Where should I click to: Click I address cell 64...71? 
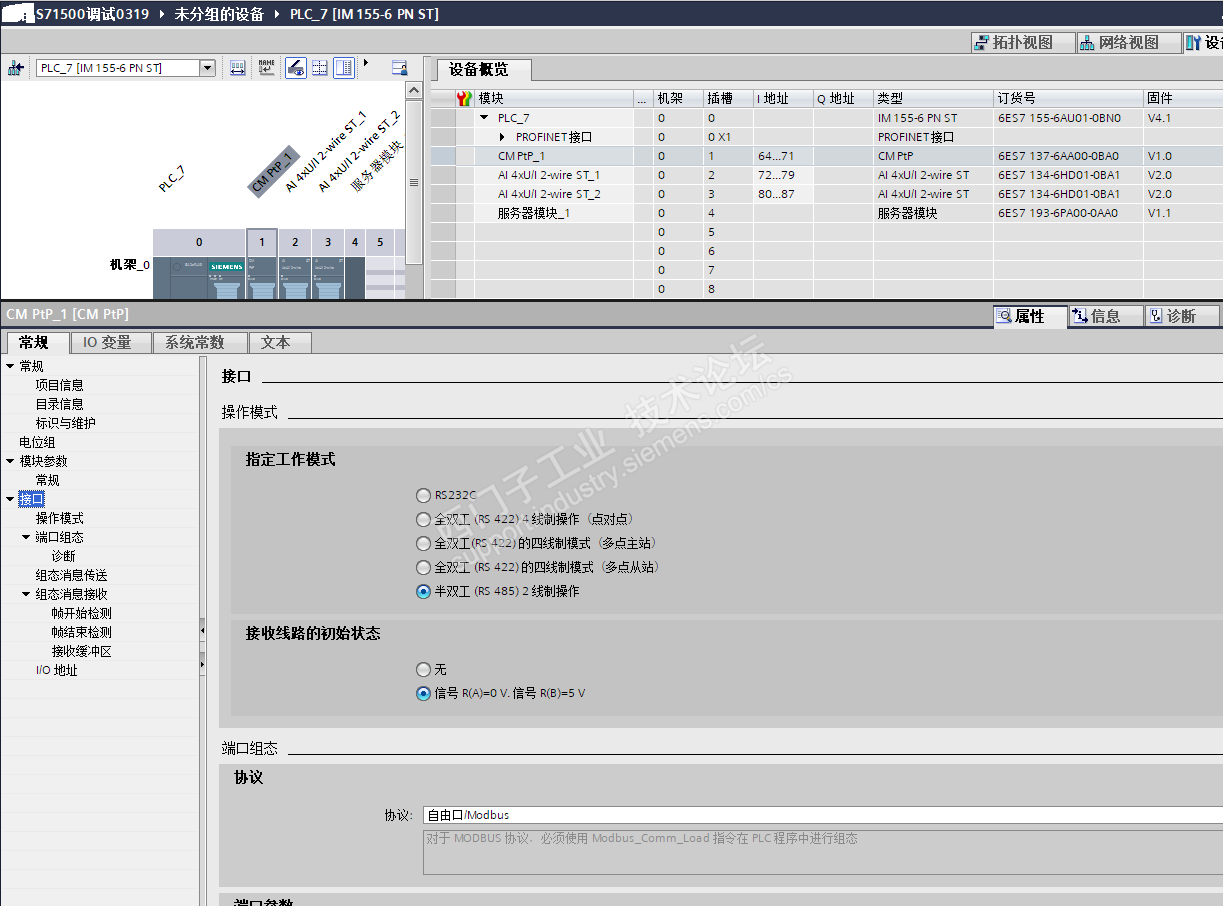tap(783, 156)
